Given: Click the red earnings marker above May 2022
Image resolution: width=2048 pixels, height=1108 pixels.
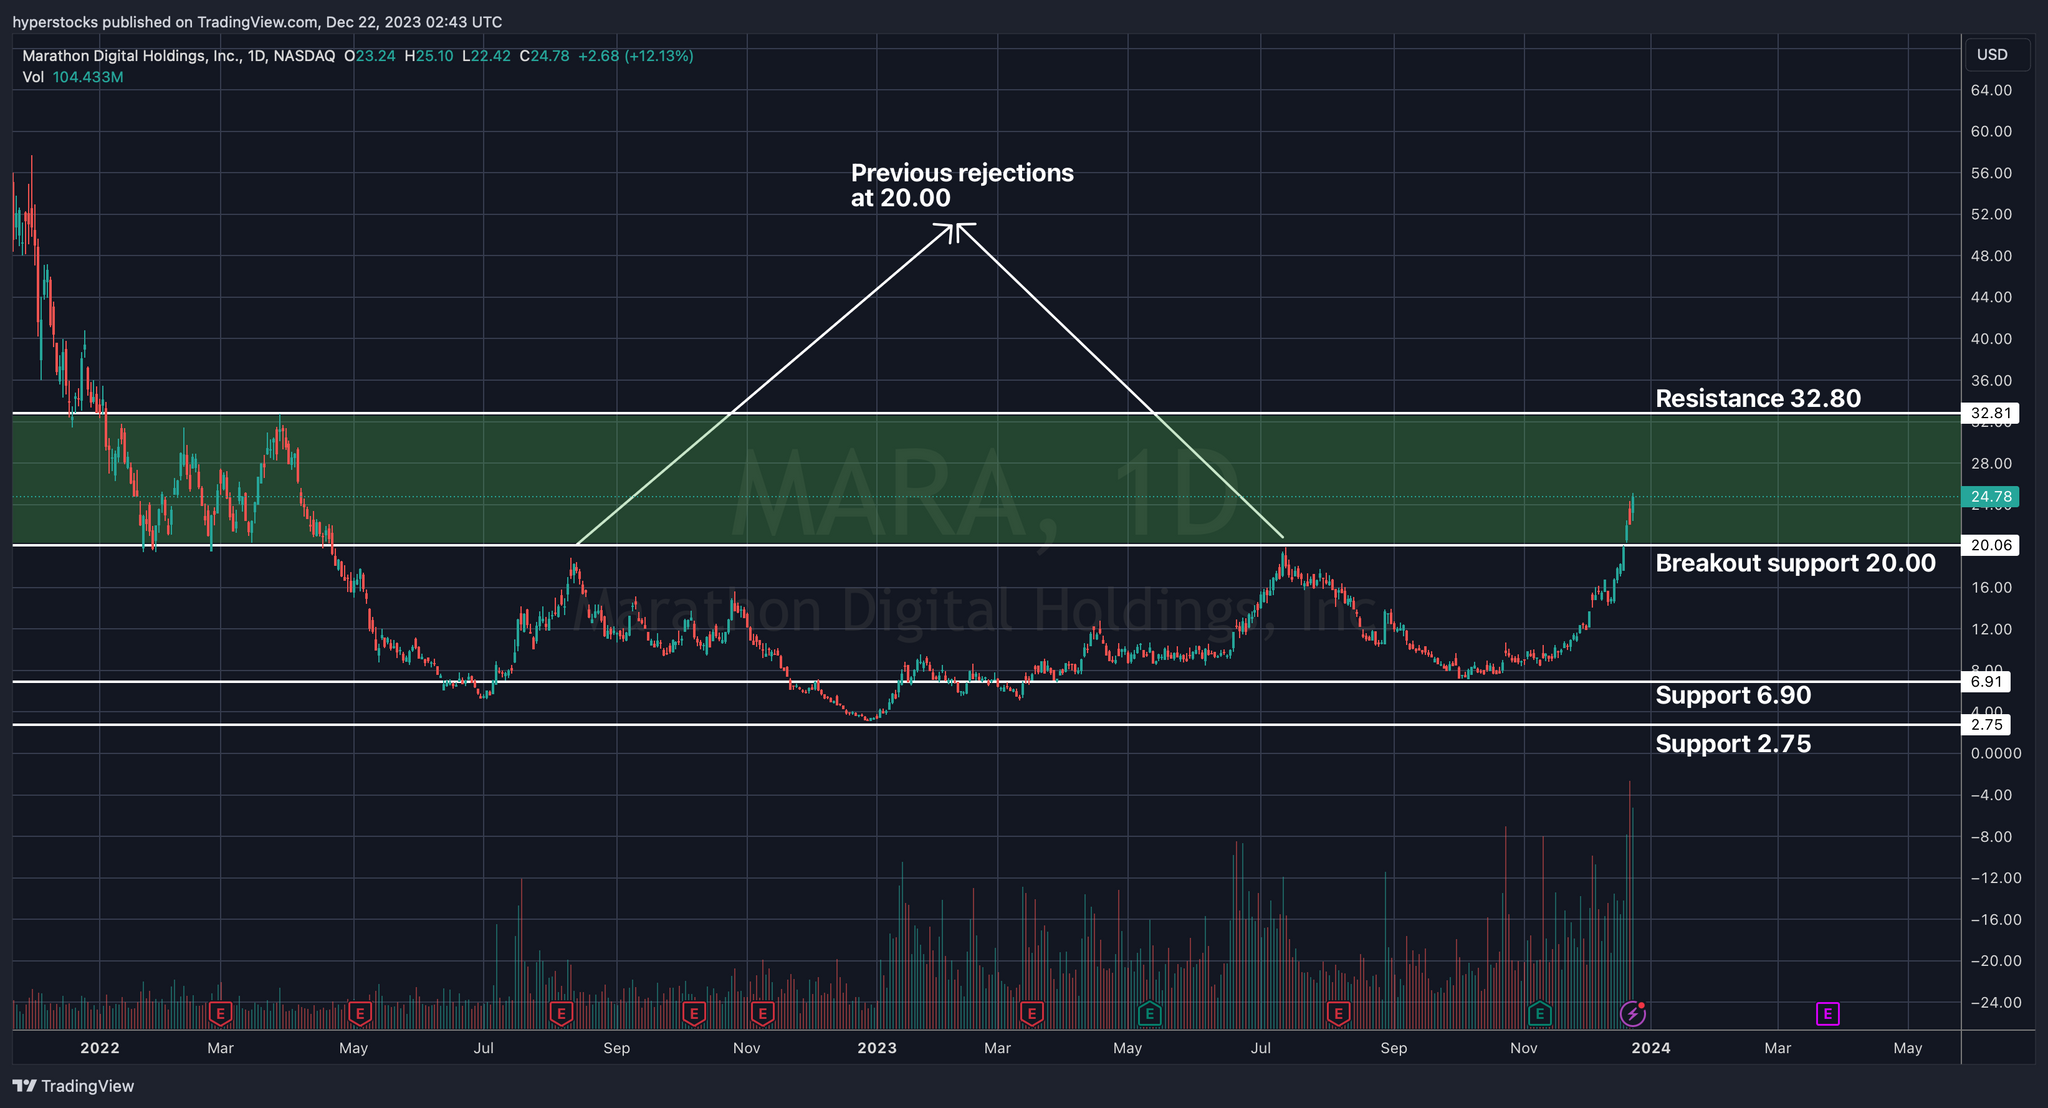Looking at the screenshot, I should tap(360, 1014).
